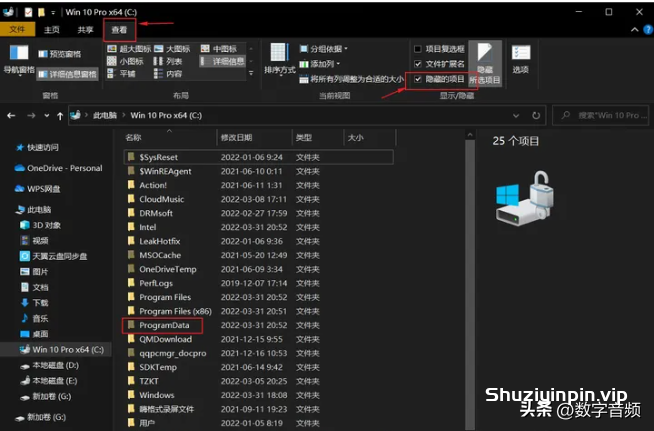This screenshot has width=654, height=431.
Task: Toggle the 详细信息窗格 details pane
Action: click(x=67, y=74)
